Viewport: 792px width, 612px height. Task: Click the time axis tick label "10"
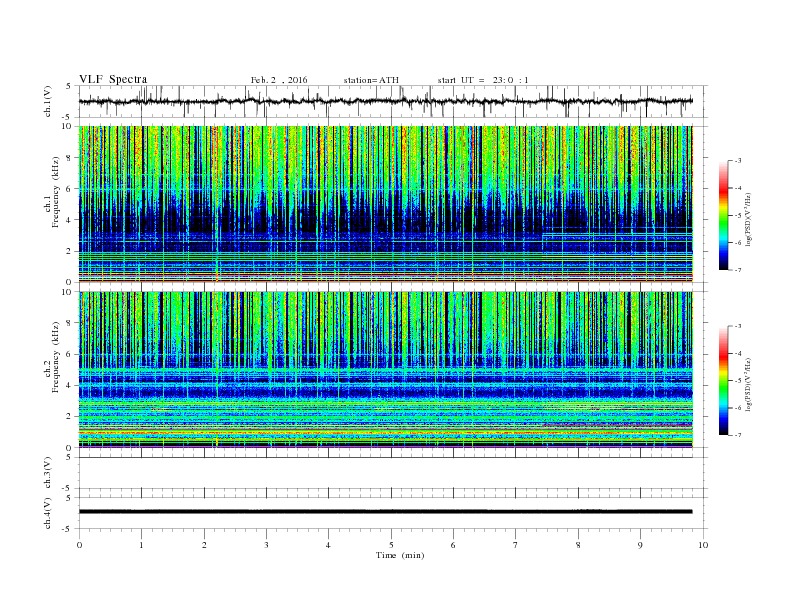pos(703,545)
